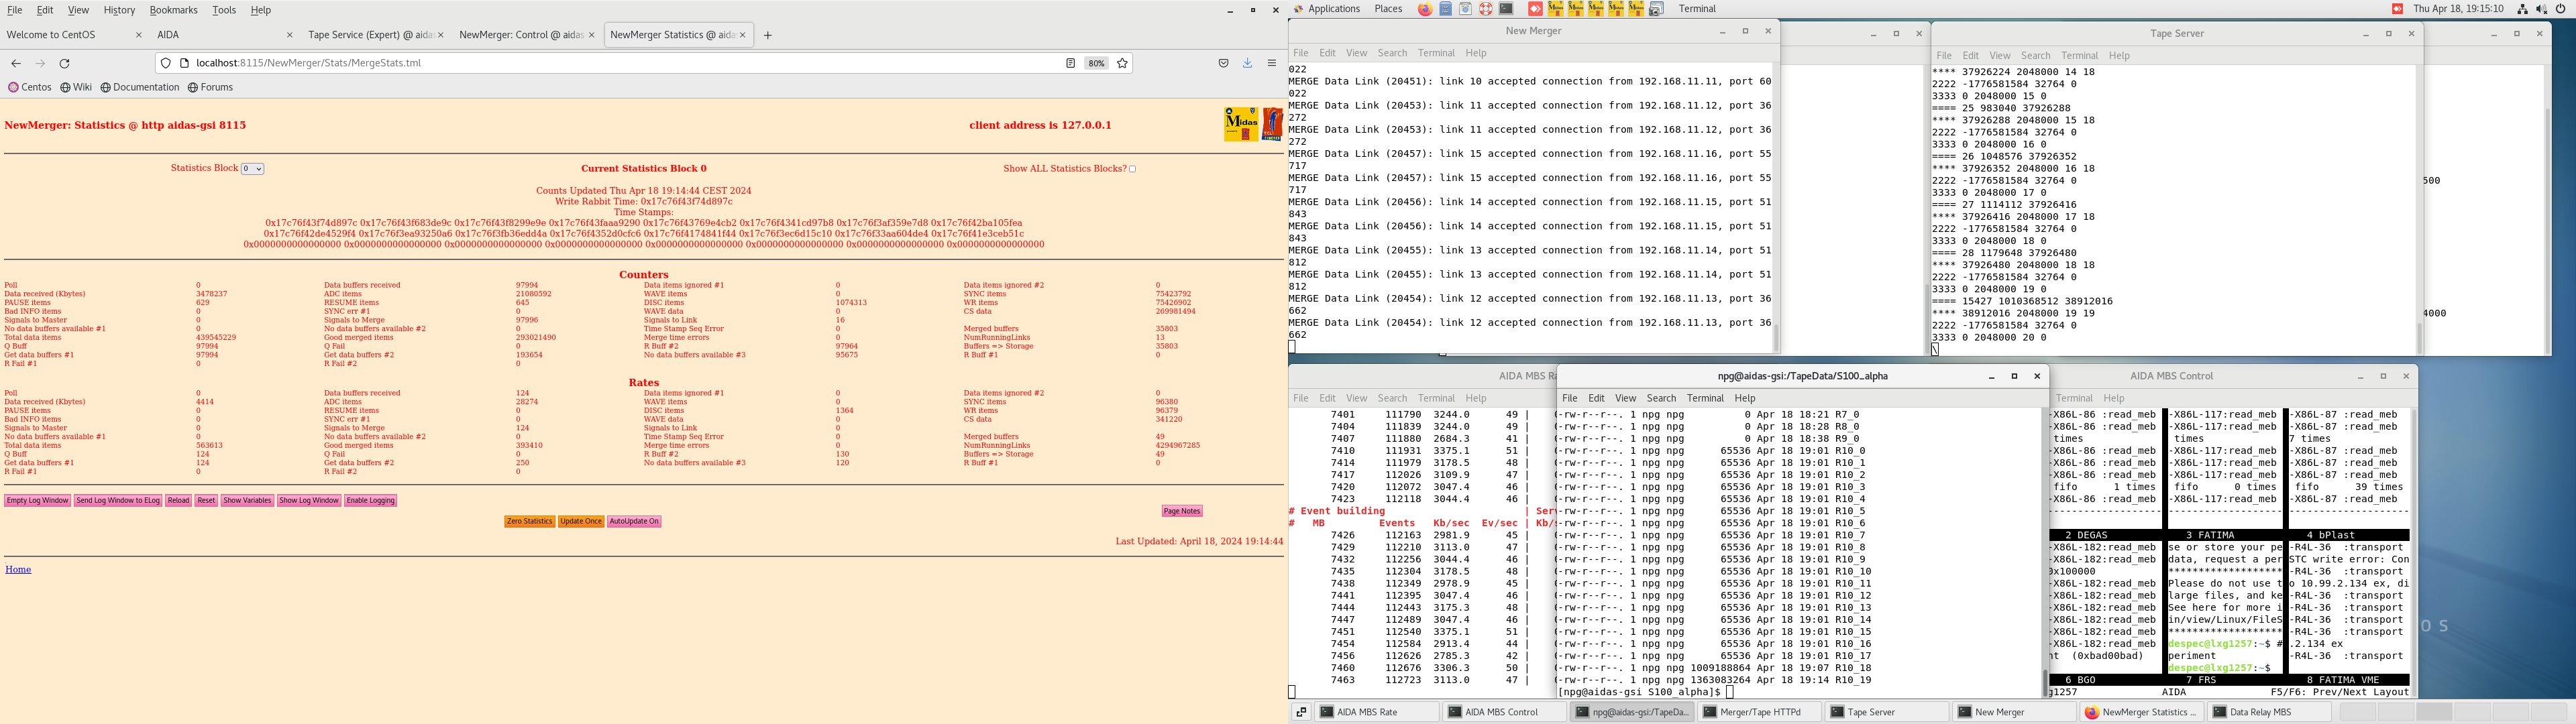This screenshot has width=2576, height=724.
Task: Open the Places menu
Action: pos(1388,9)
